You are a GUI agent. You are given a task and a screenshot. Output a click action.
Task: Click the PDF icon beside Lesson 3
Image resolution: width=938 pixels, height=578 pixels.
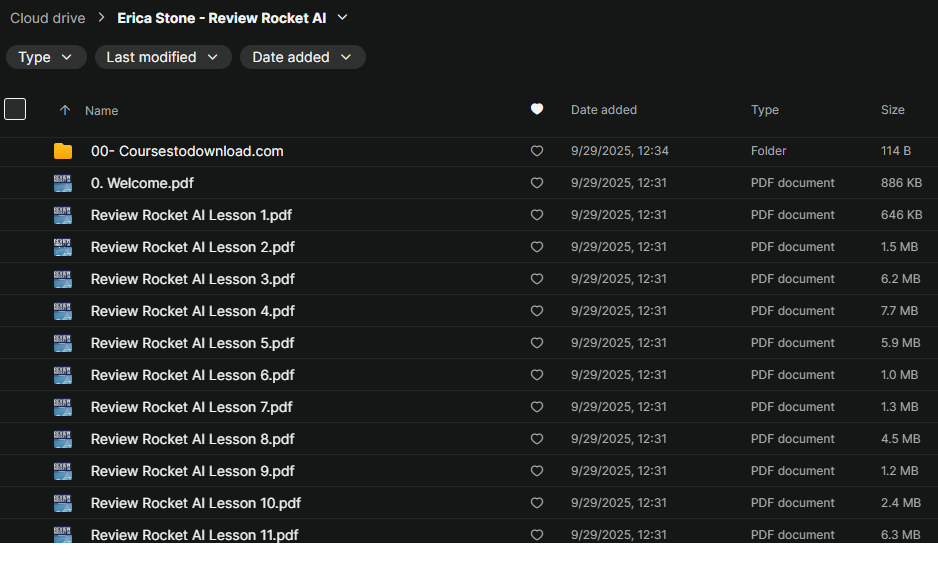[x=63, y=279]
